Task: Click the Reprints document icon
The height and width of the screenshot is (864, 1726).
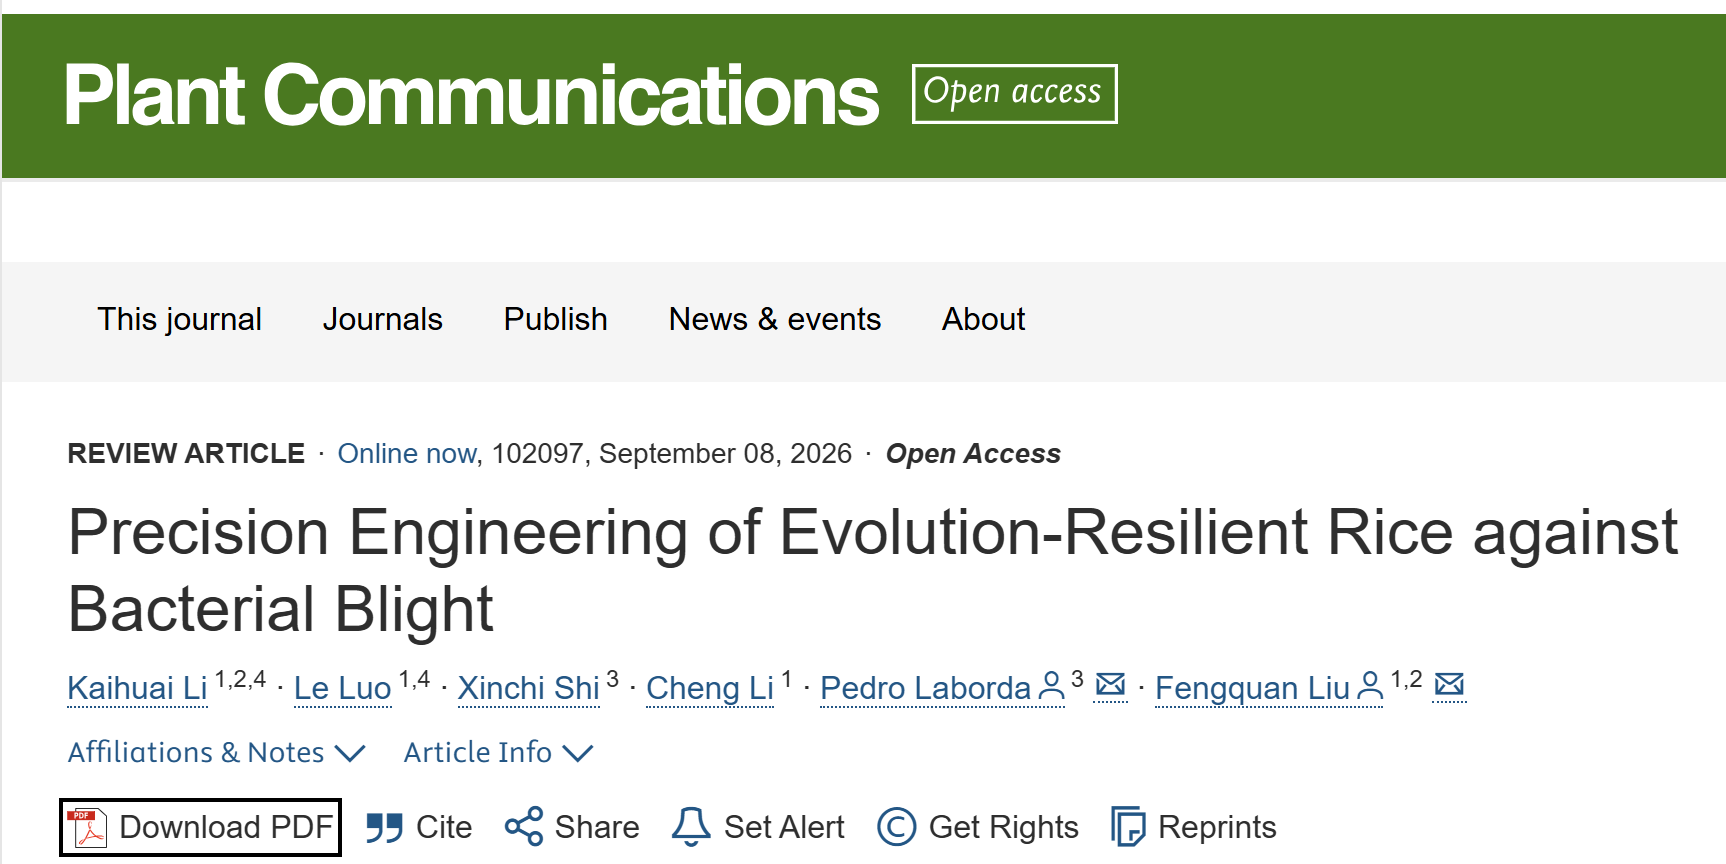Action: [x=1129, y=827]
